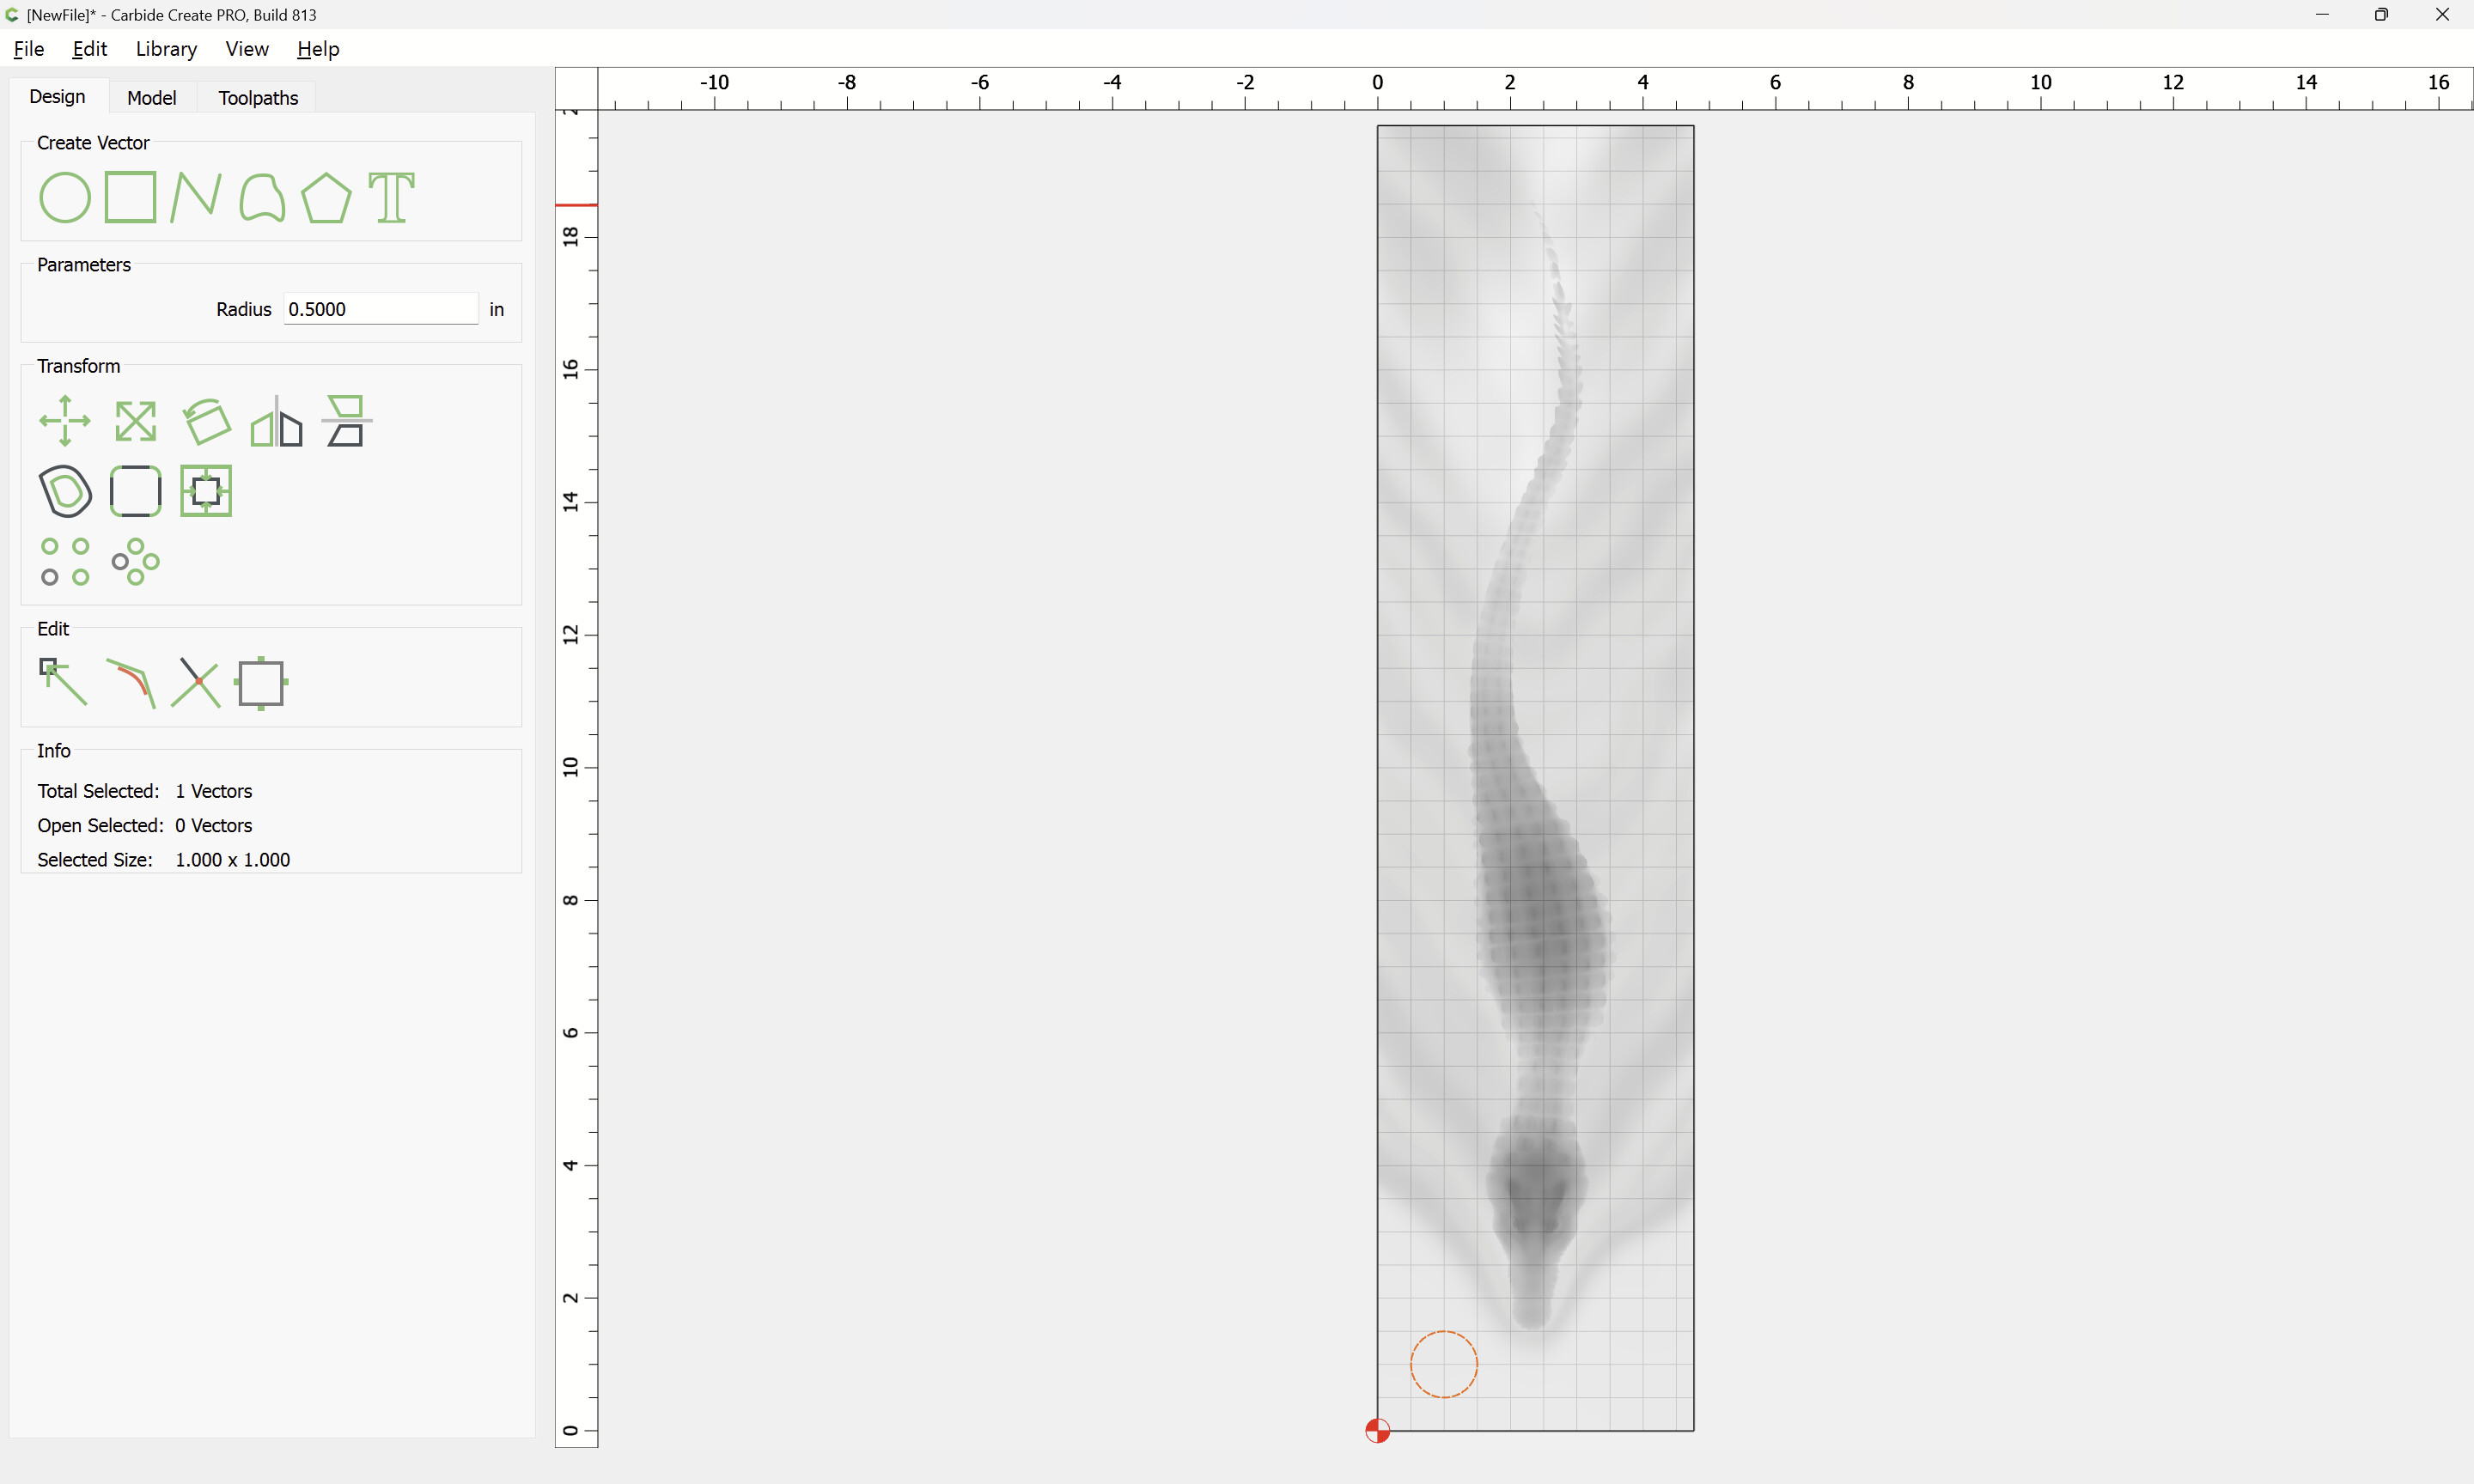The height and width of the screenshot is (1484, 2474).
Task: Choose the Mirror transform tool
Action: click(x=276, y=421)
